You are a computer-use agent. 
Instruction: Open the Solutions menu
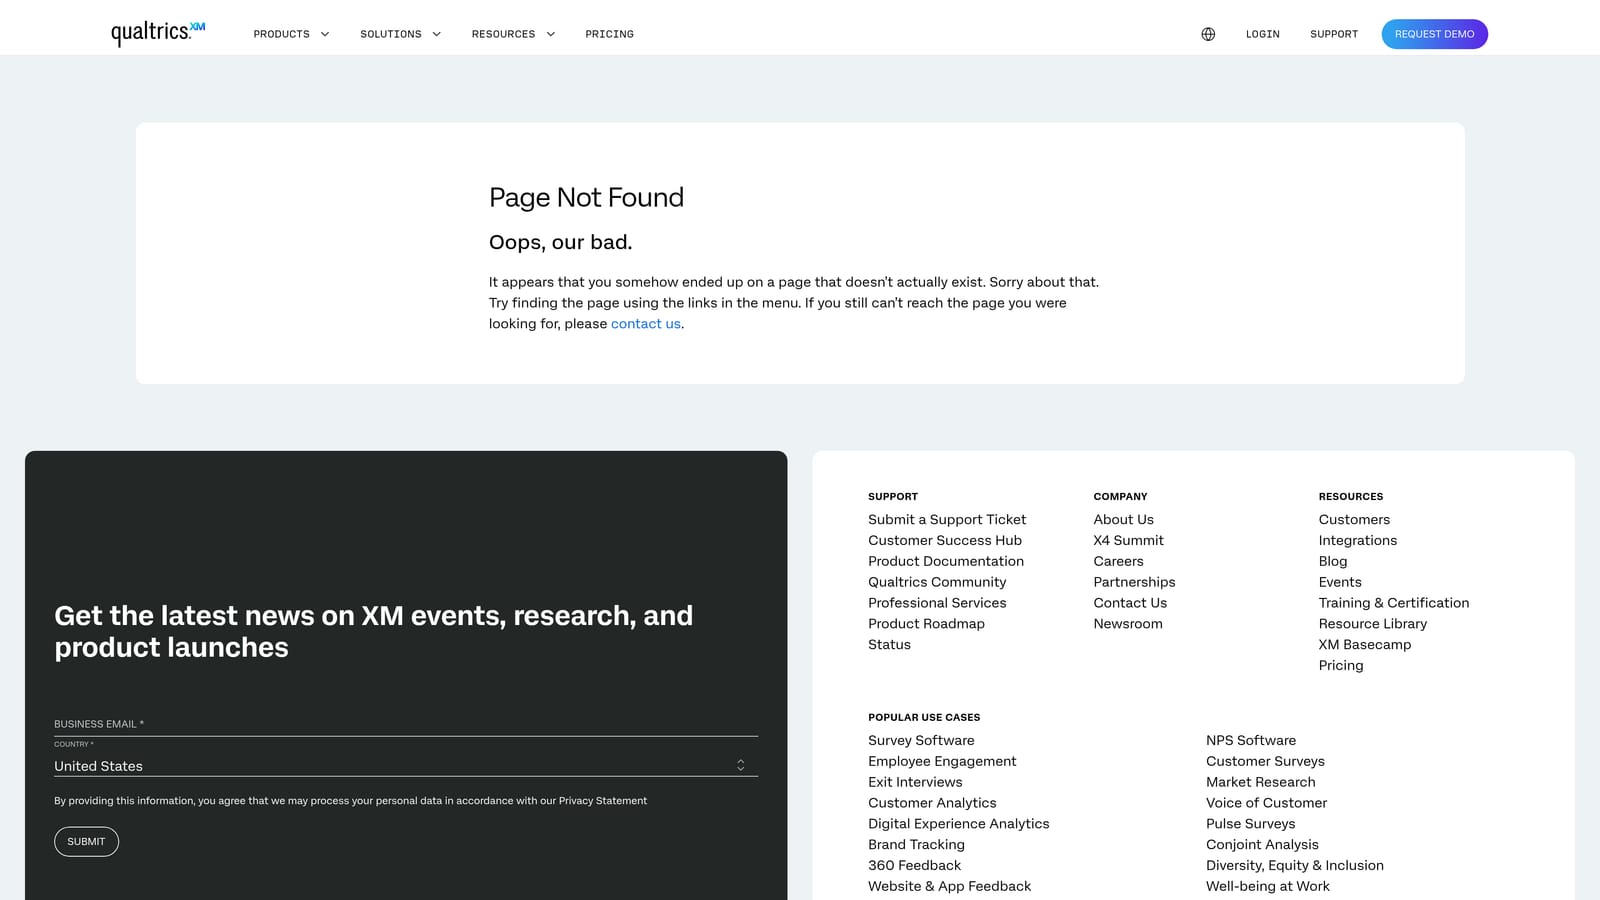[391, 34]
